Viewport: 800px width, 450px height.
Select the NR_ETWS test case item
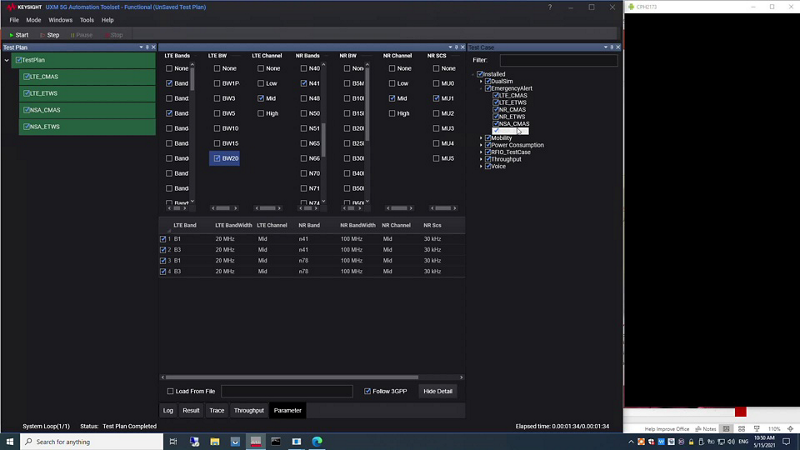click(x=512, y=117)
